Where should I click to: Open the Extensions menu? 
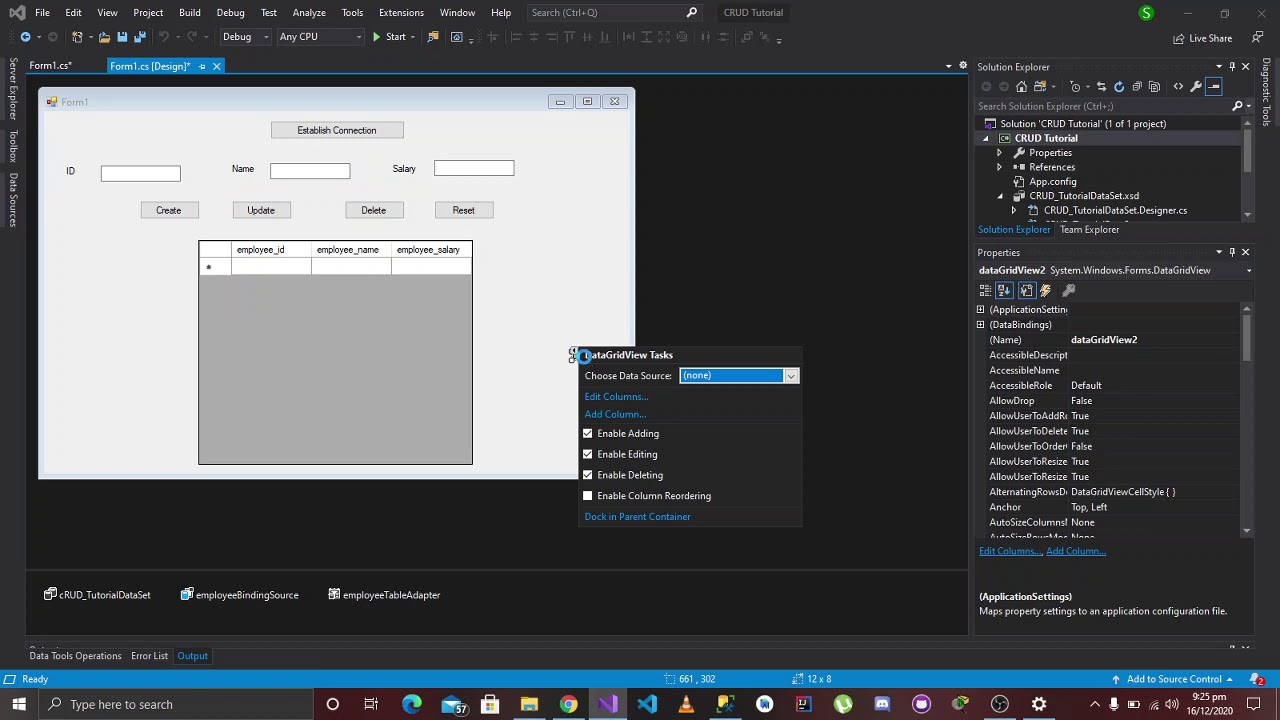point(401,12)
